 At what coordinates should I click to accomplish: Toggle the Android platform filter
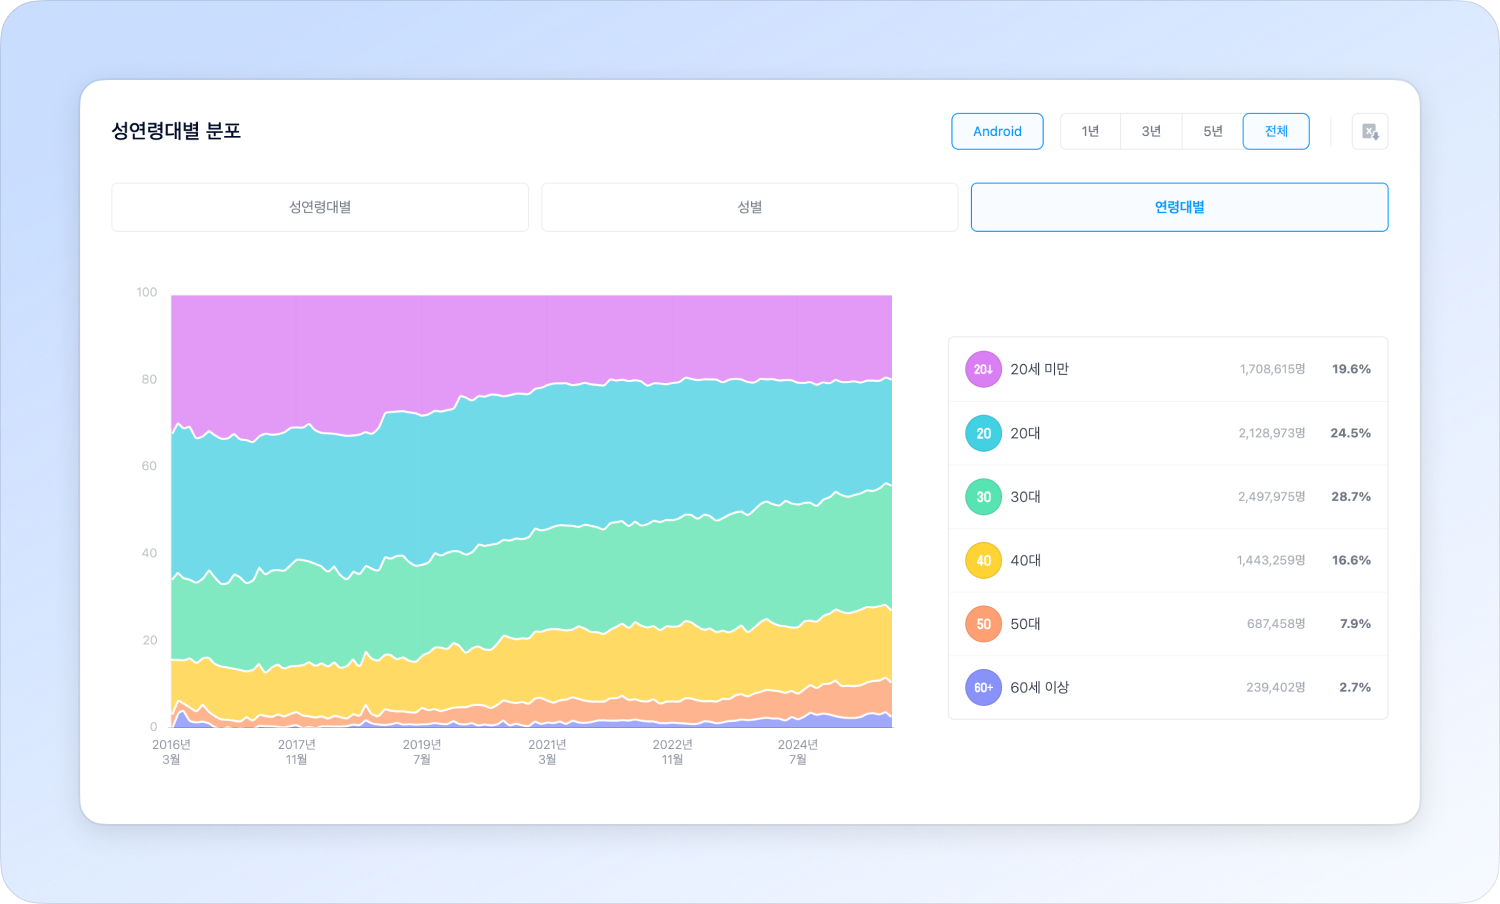(x=997, y=131)
